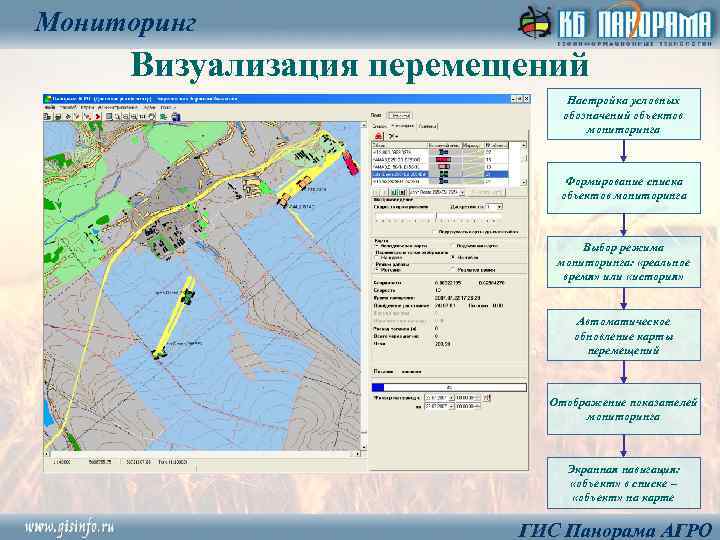Click the Panorama application icon in the title bar
Viewport: 720px width, 540px height.
[x=48, y=99]
